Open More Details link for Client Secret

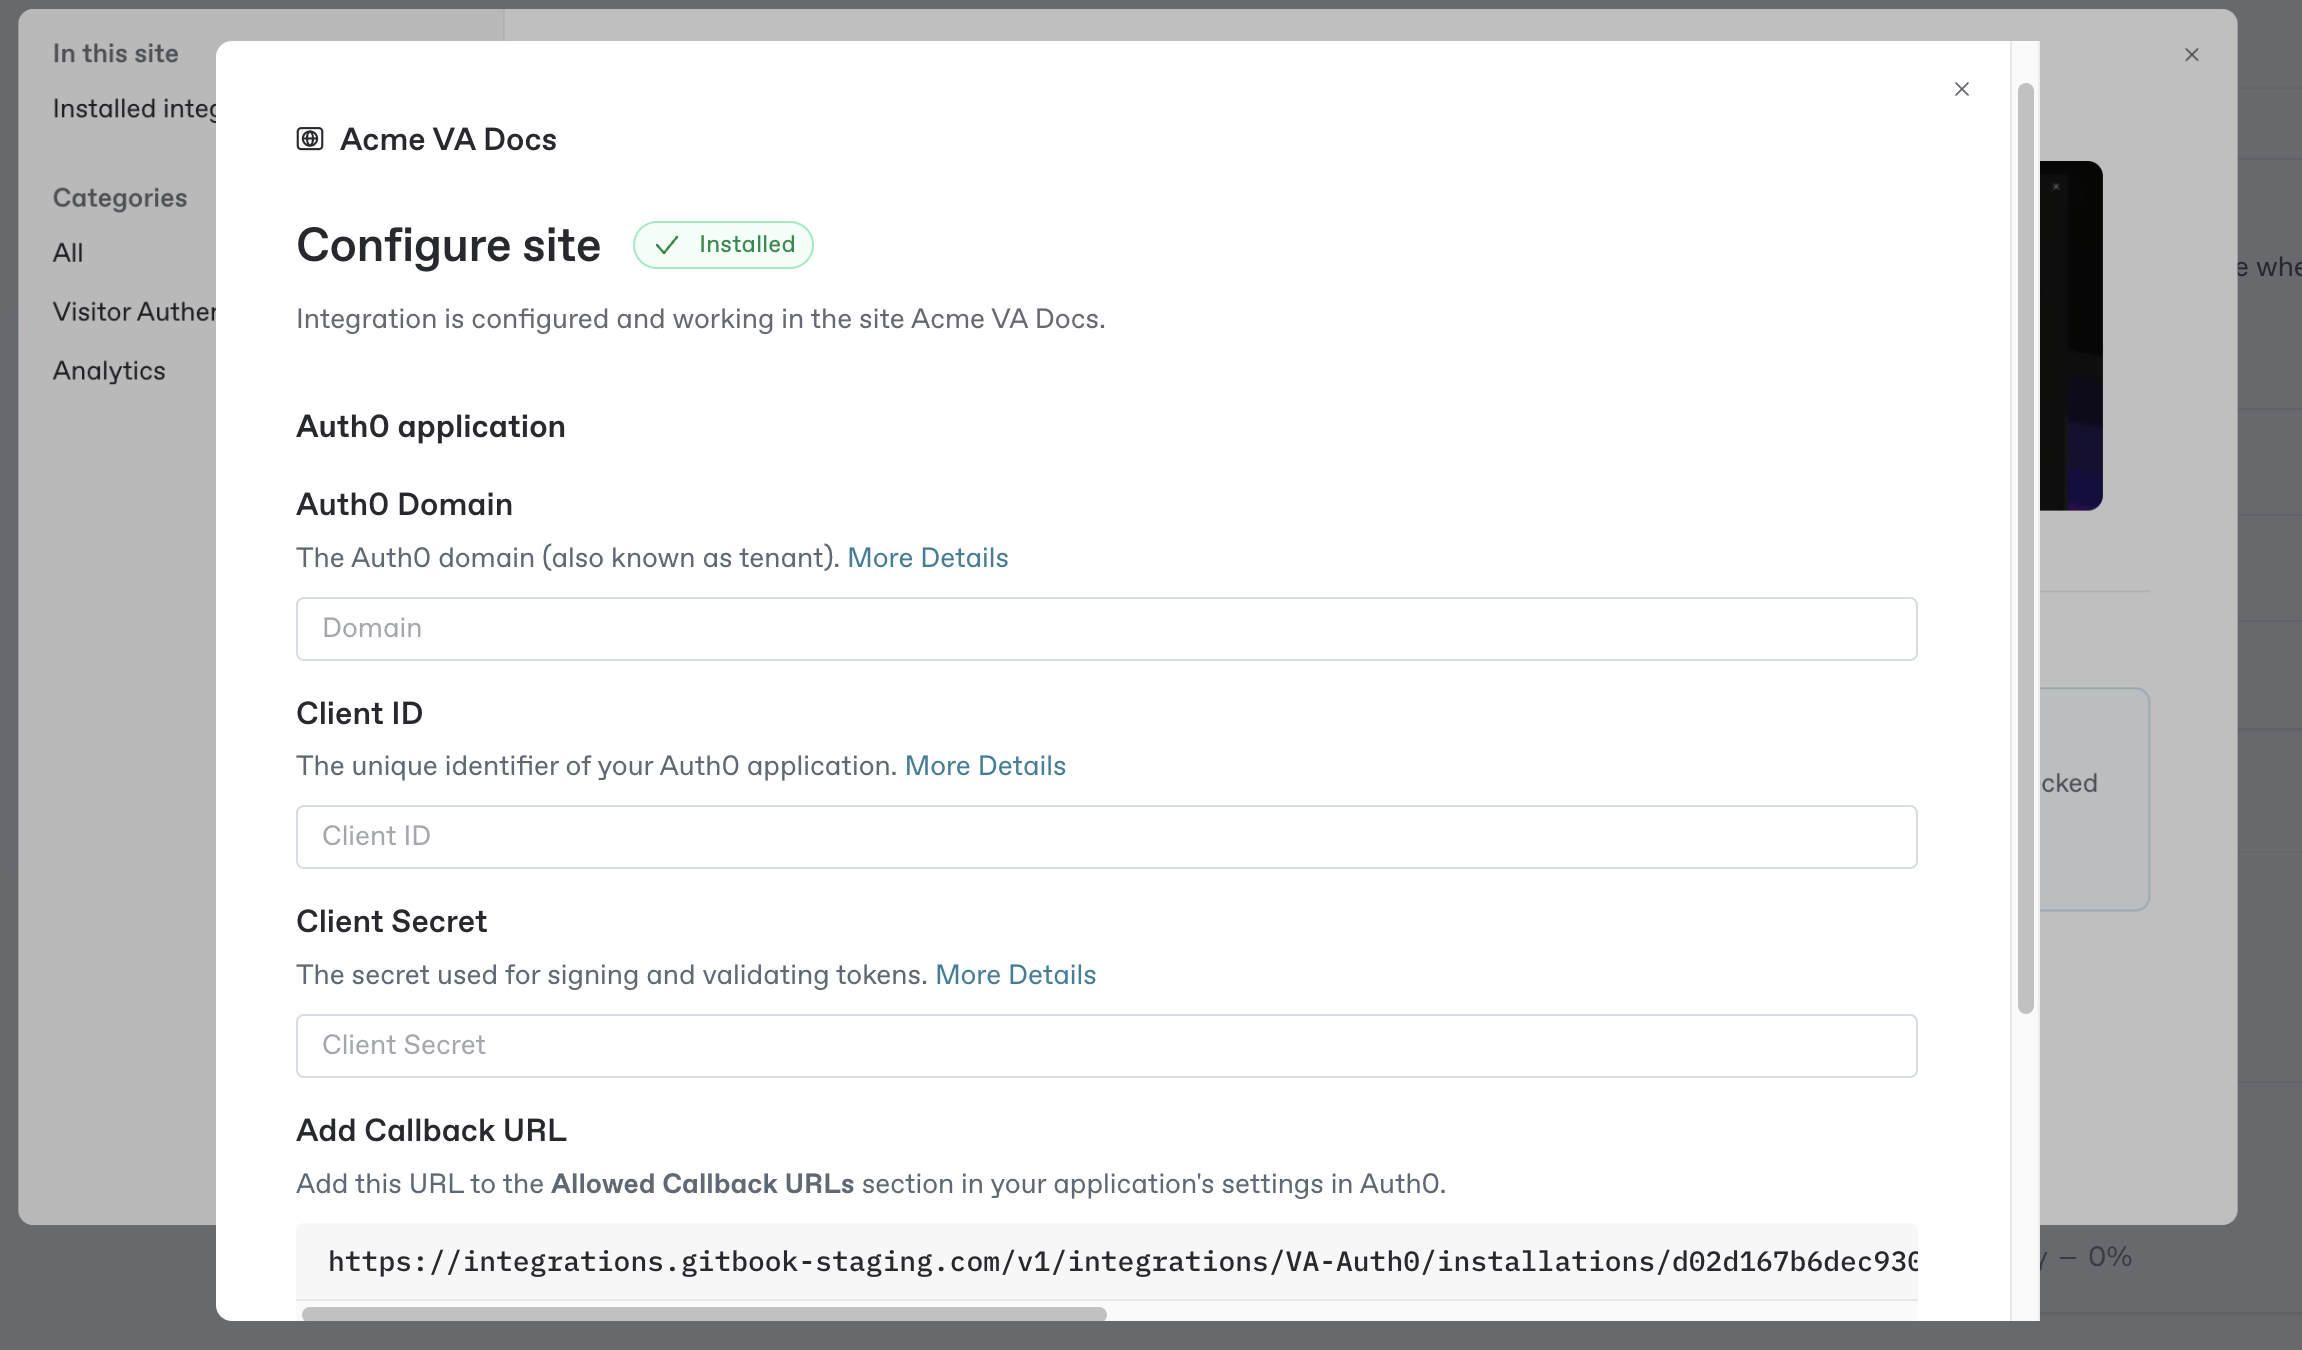pyautogui.click(x=1015, y=975)
